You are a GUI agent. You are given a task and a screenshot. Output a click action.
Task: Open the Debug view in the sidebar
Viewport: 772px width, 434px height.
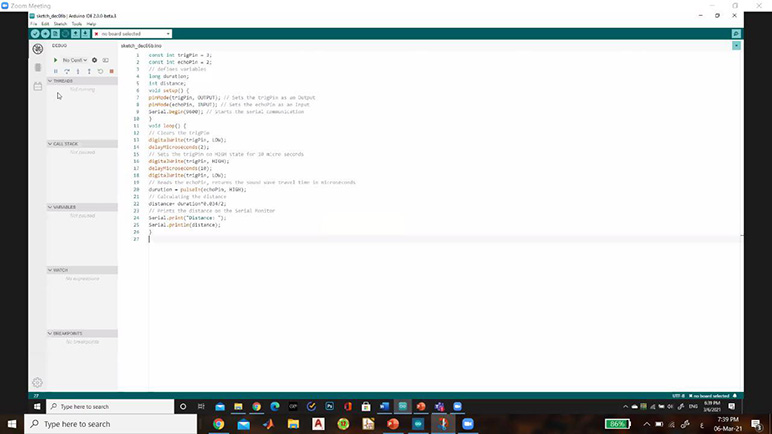pyautogui.click(x=38, y=49)
